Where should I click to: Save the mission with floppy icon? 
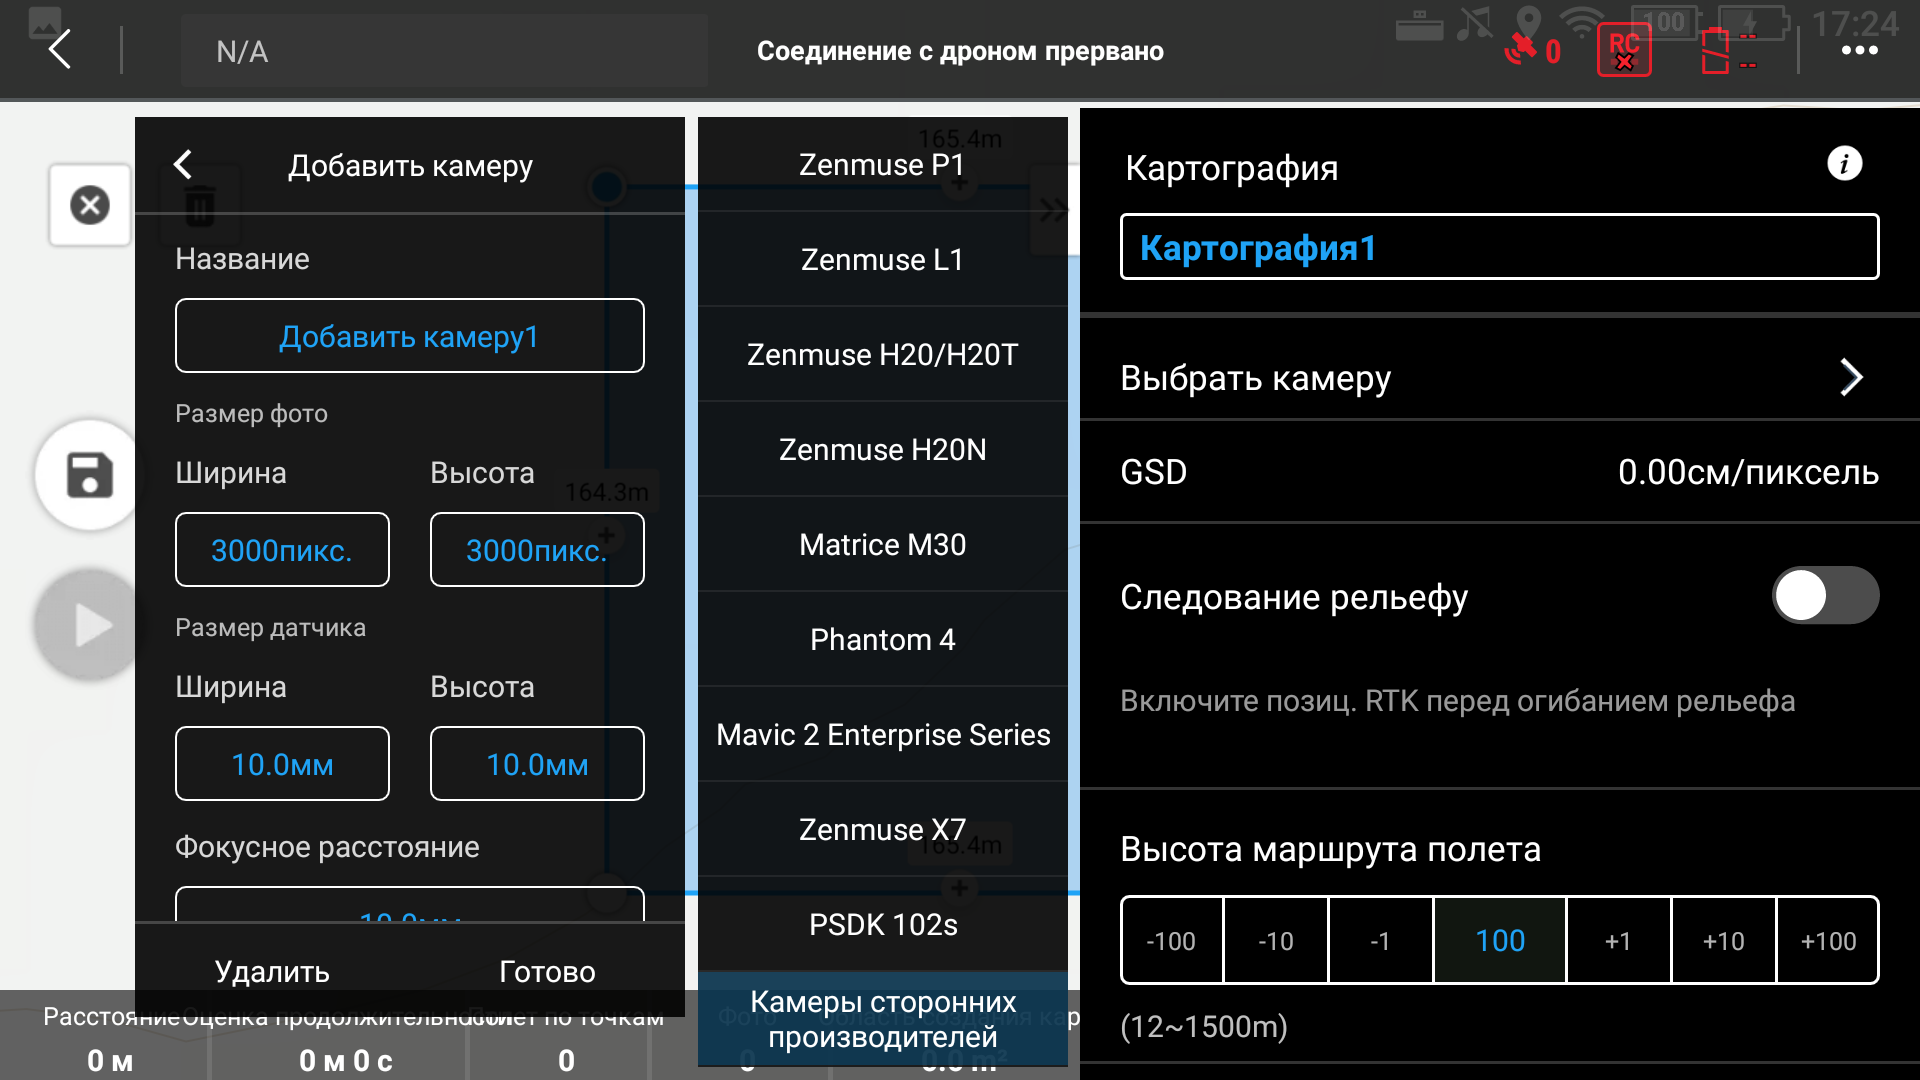90,475
